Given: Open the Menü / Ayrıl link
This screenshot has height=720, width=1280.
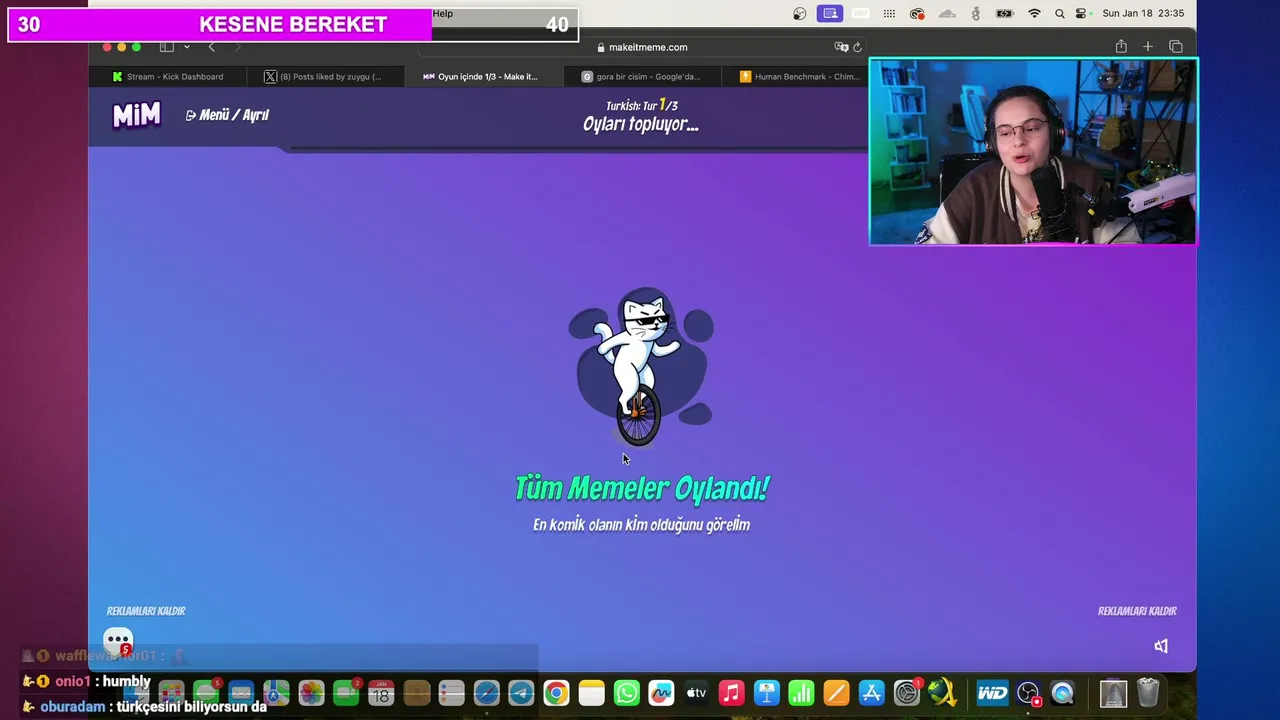Looking at the screenshot, I should pyautogui.click(x=227, y=115).
